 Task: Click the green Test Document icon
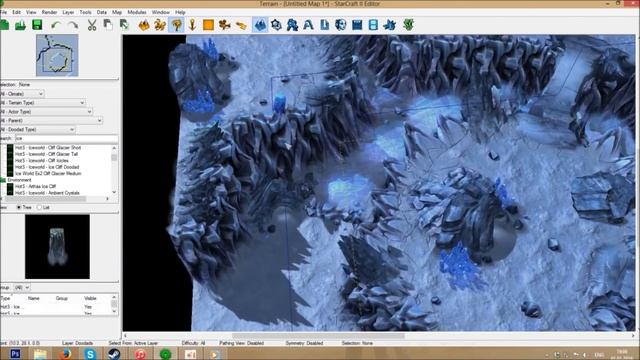(408, 25)
